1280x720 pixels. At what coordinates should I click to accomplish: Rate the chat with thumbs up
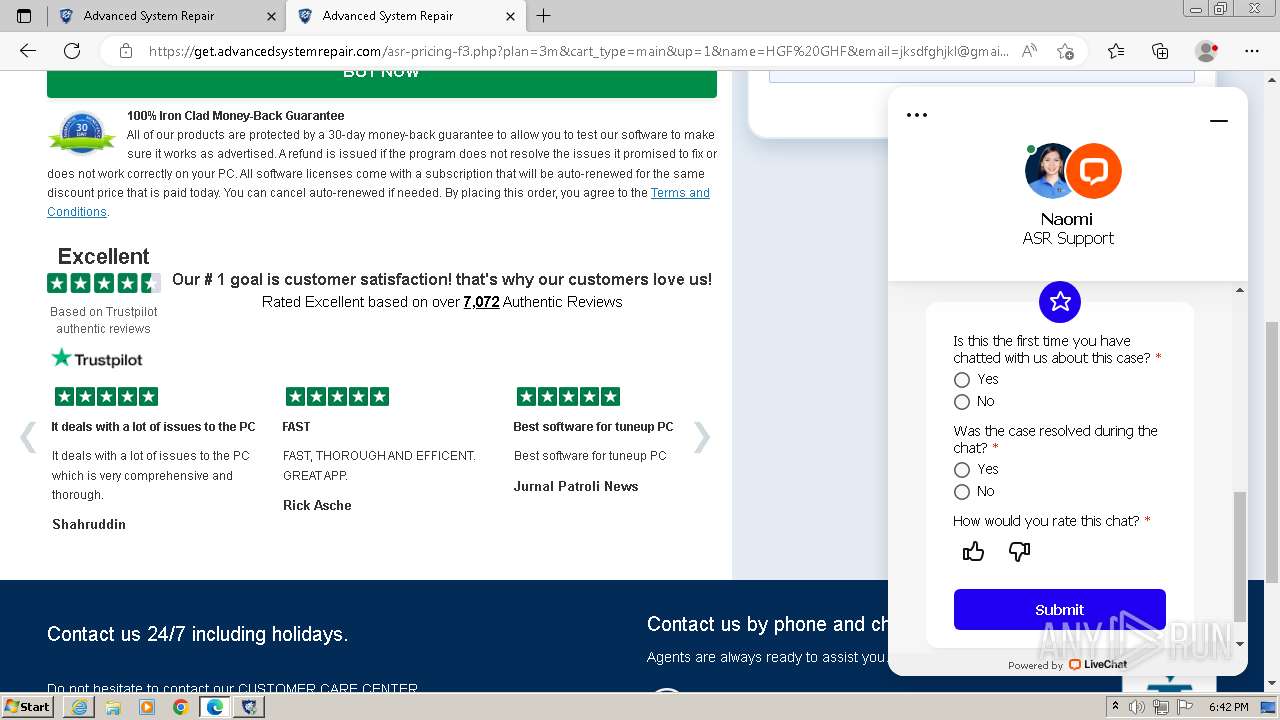click(973, 552)
